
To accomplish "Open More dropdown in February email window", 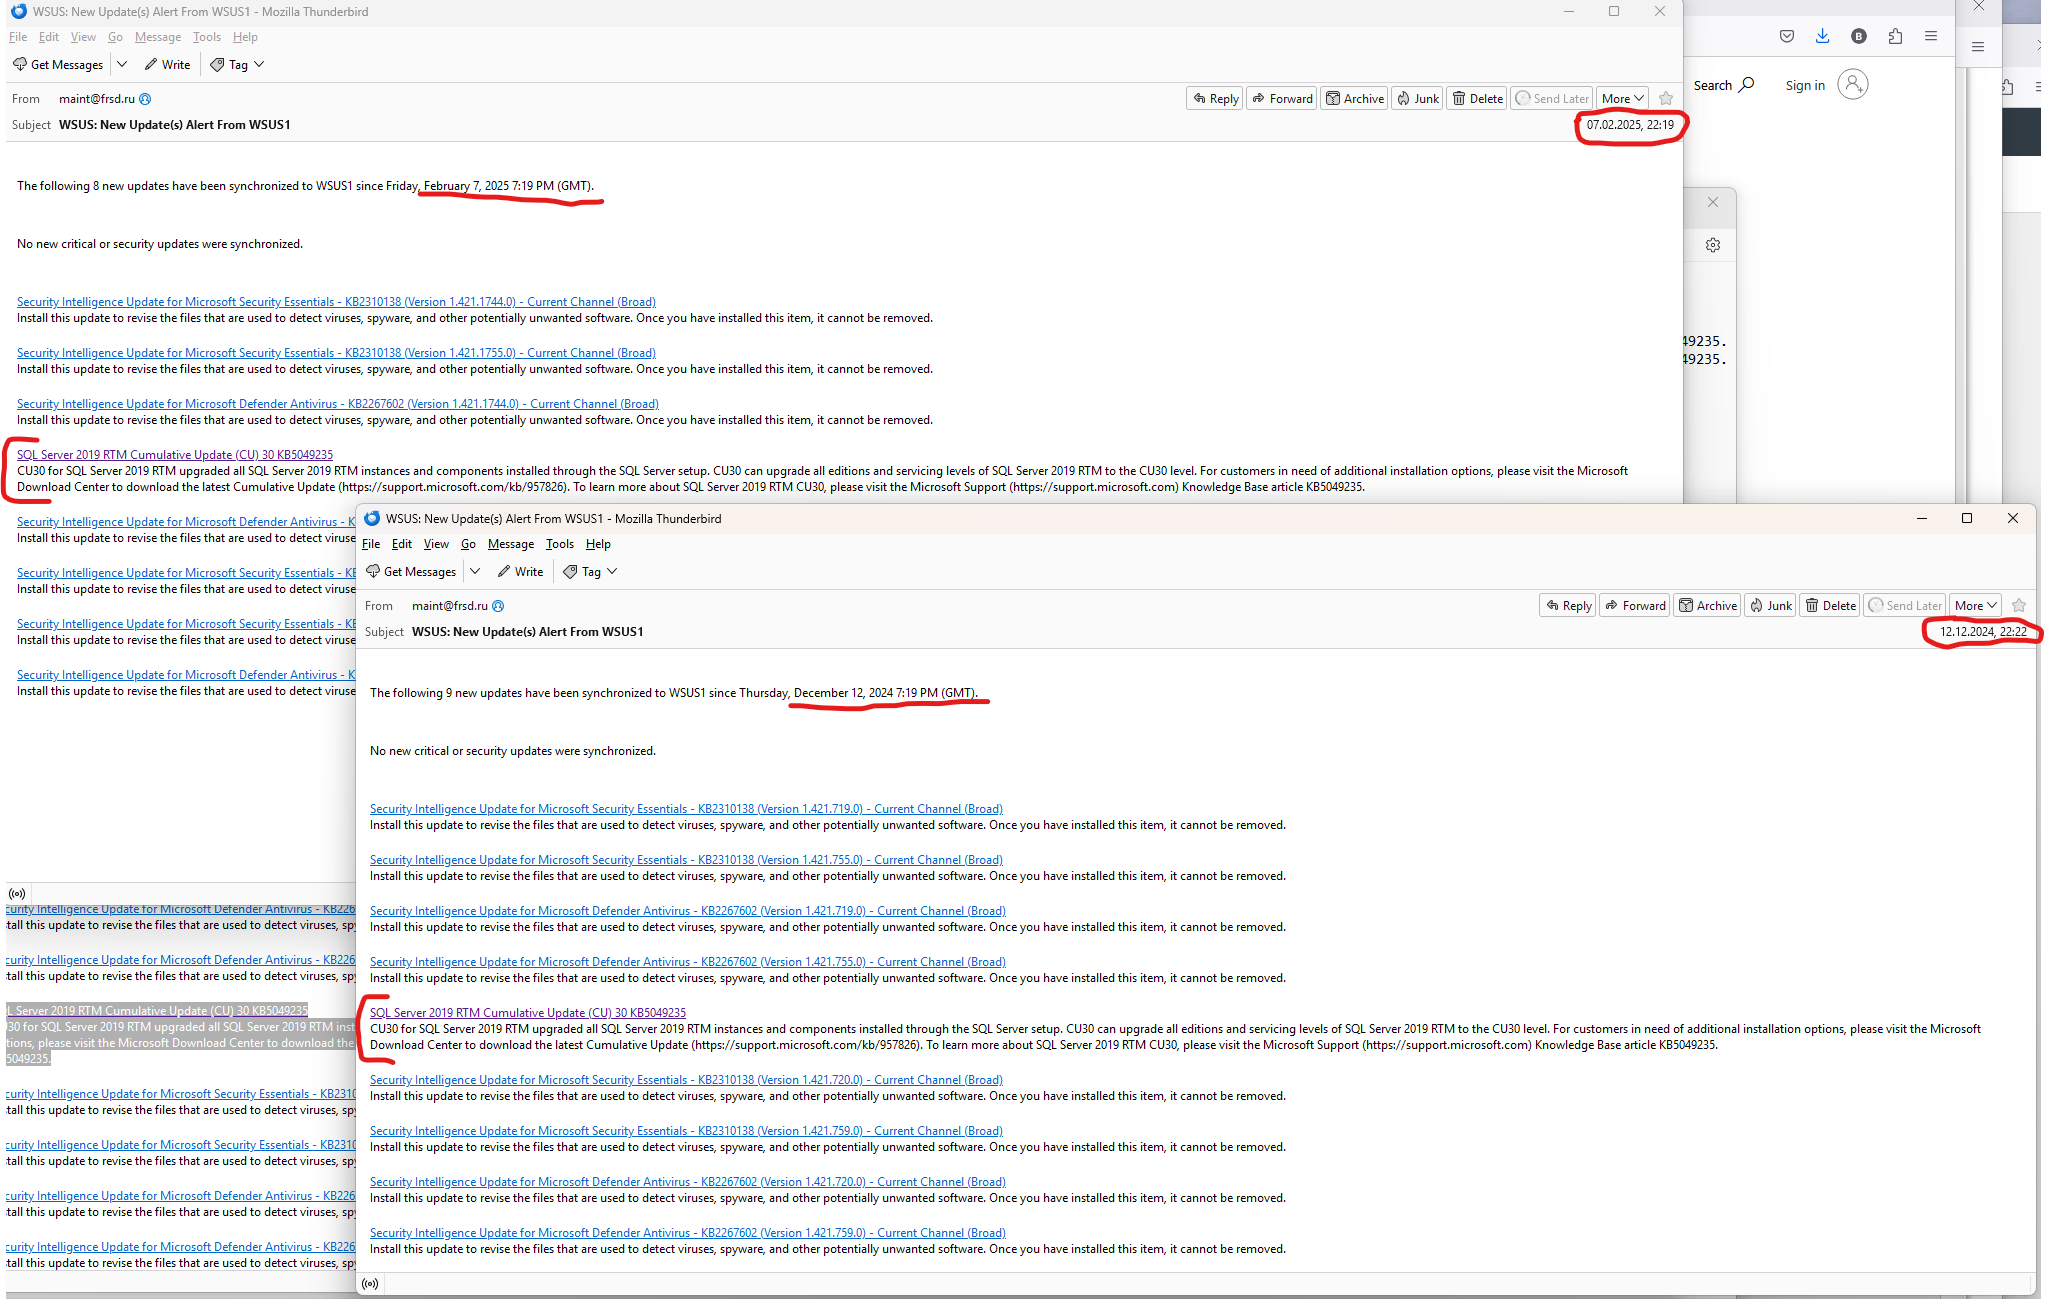I will [1622, 98].
